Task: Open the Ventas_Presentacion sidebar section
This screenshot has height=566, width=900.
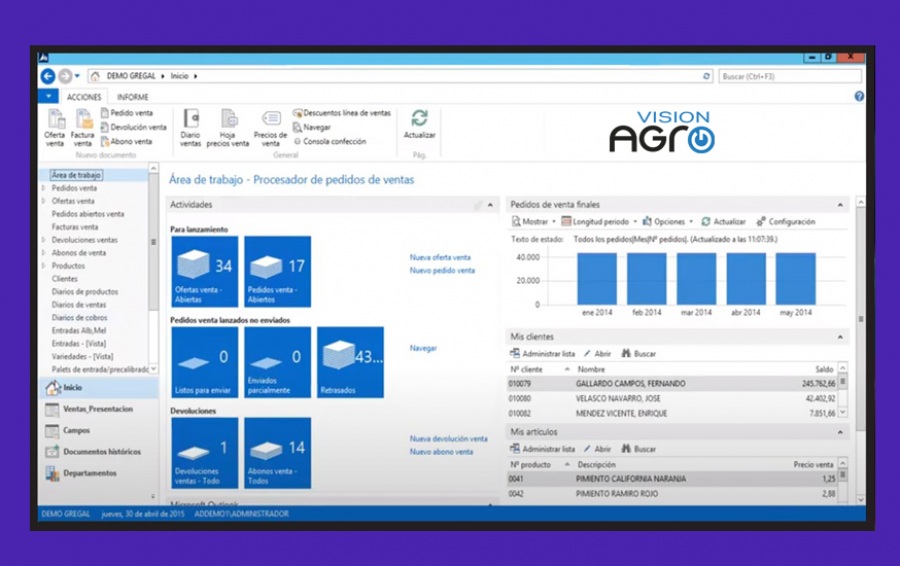Action: coord(98,409)
